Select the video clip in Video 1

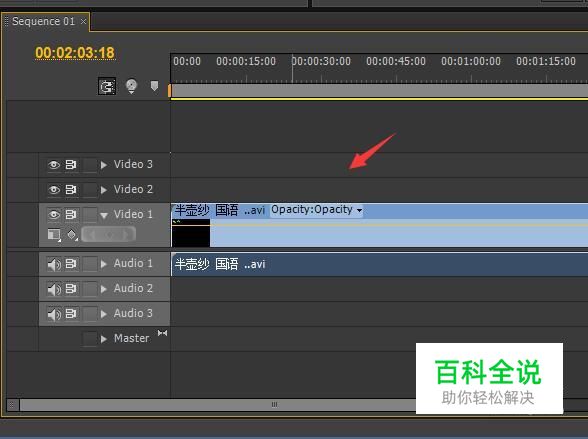pos(380,225)
